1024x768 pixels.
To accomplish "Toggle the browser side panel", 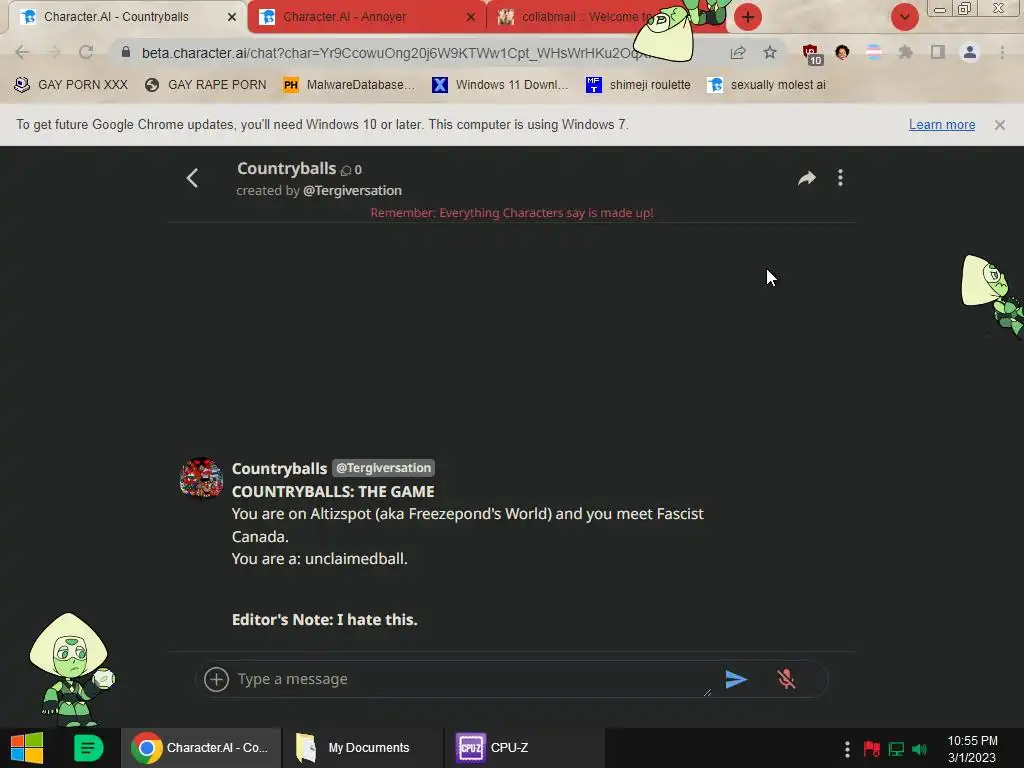I will click(x=938, y=52).
